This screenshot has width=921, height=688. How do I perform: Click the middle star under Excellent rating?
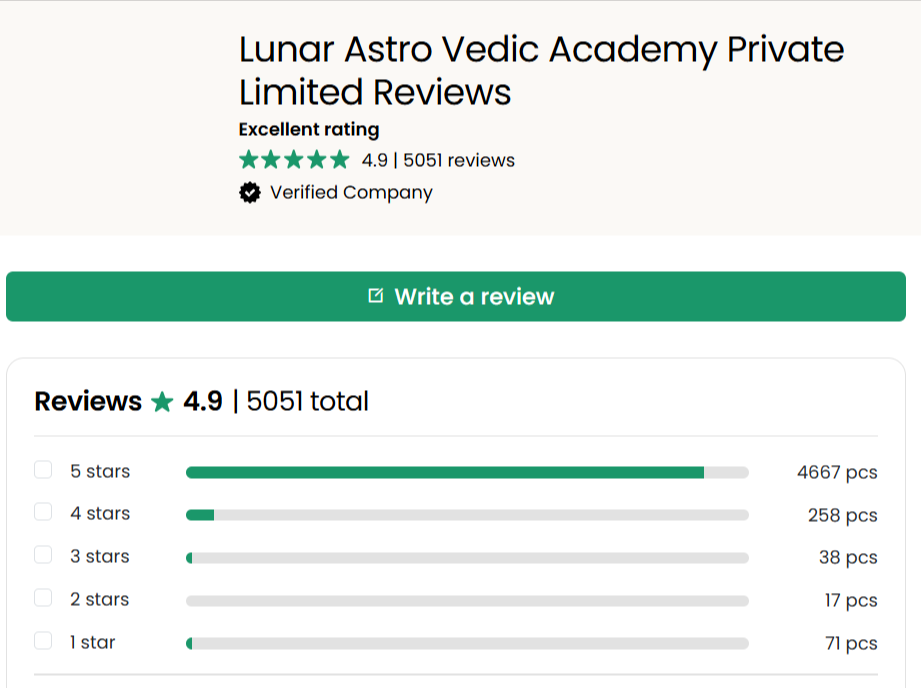pos(296,158)
